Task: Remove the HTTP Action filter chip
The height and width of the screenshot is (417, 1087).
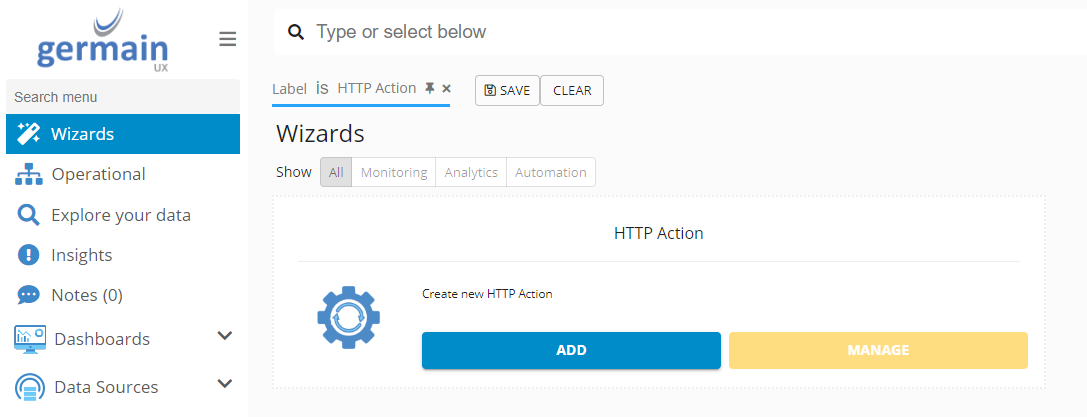Action: [x=446, y=88]
